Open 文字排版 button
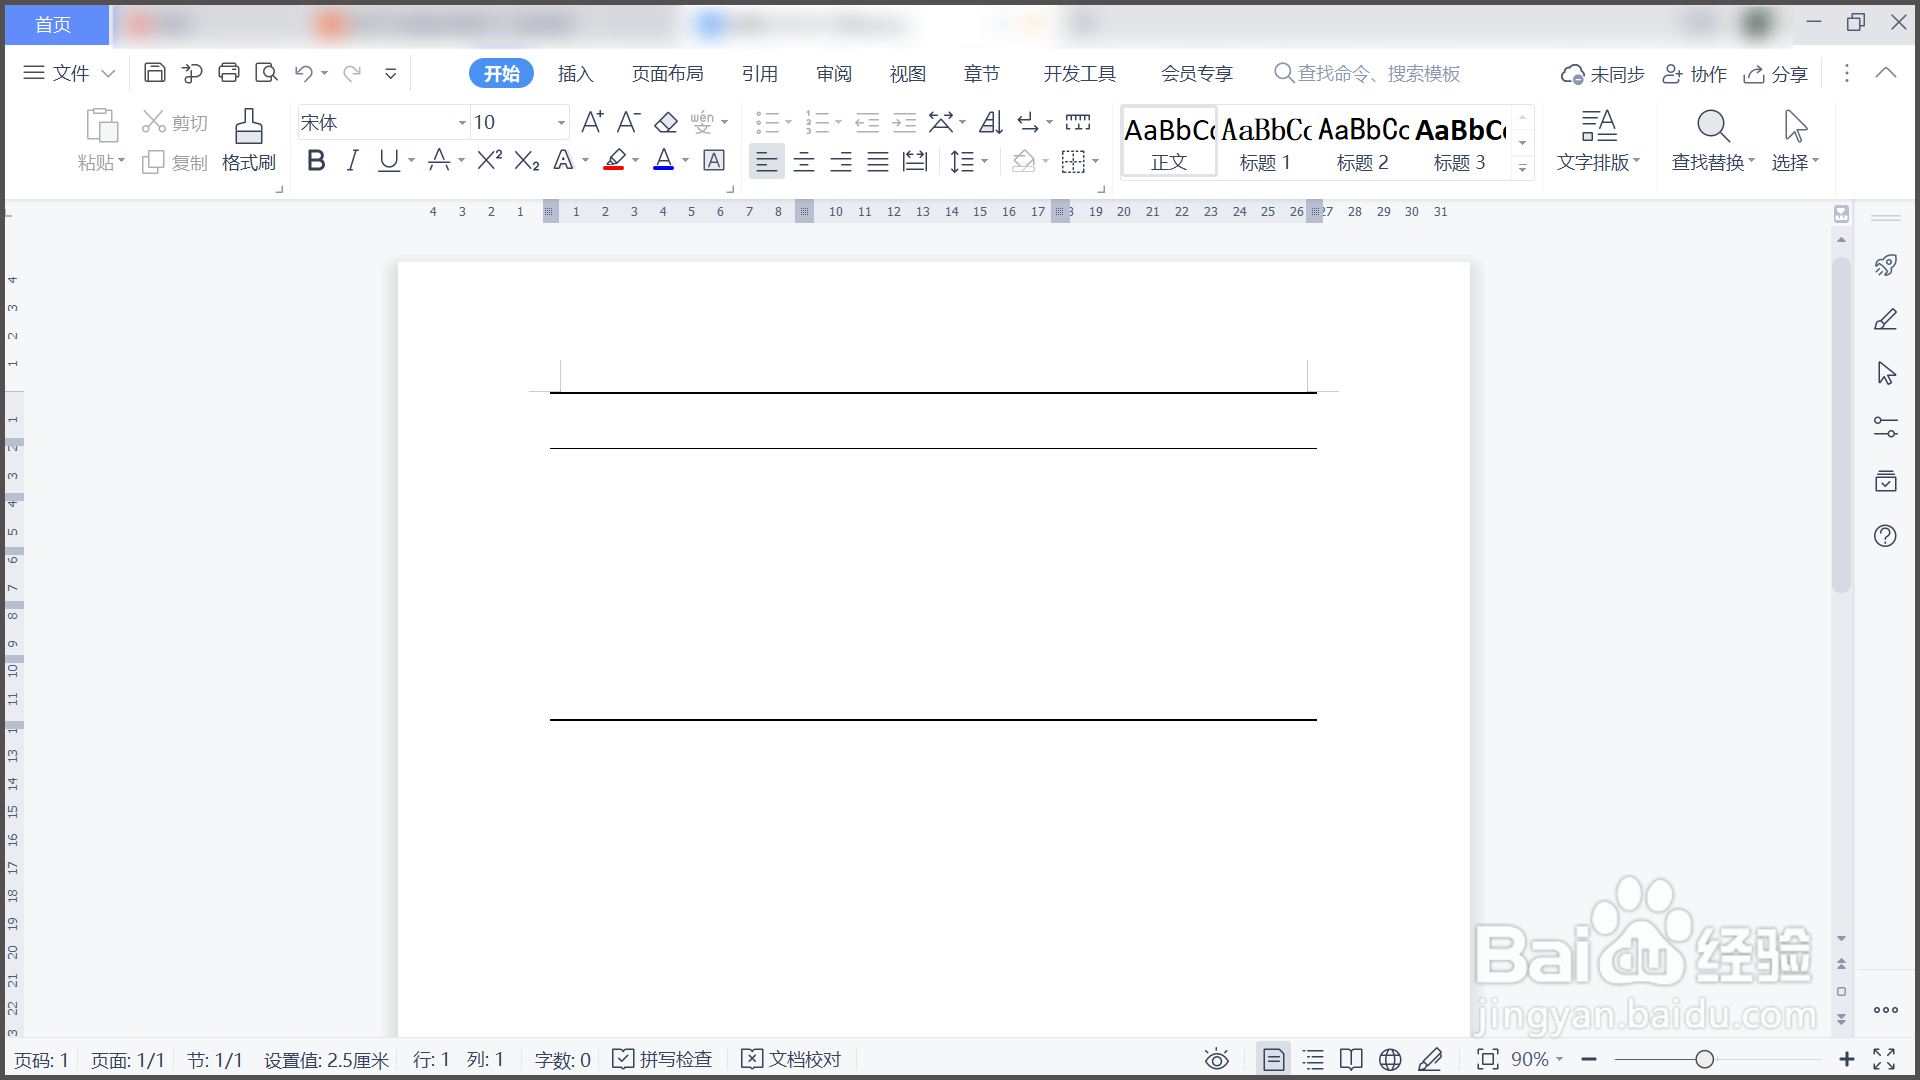This screenshot has width=1920, height=1080. (1598, 141)
